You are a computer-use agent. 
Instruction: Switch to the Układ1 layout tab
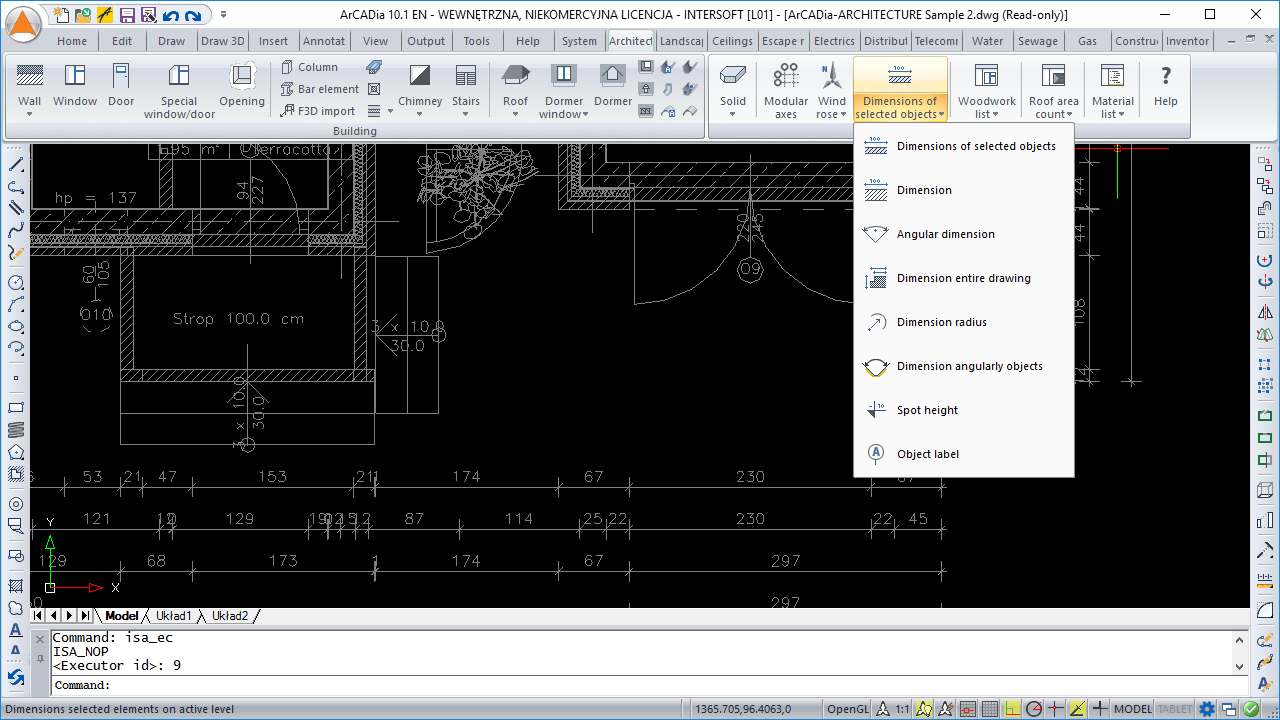pos(173,616)
